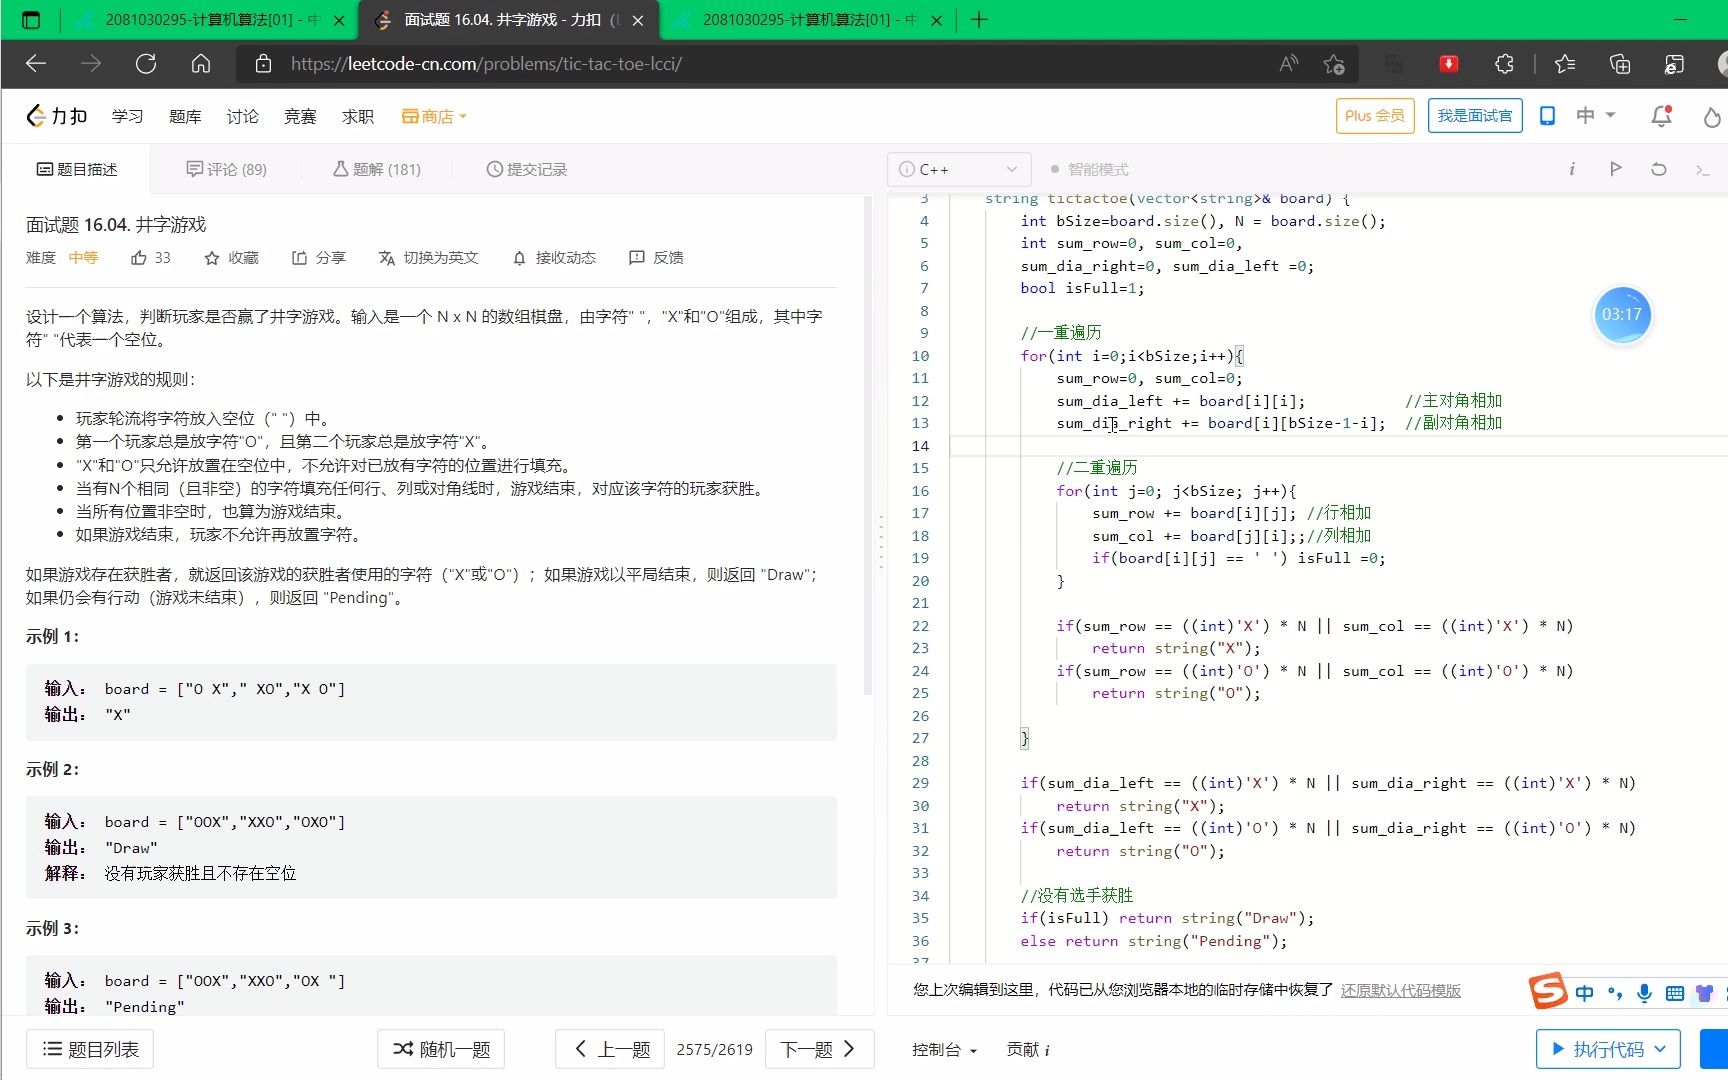Go to browser home page icon
The width and height of the screenshot is (1728, 1080).
(201, 64)
